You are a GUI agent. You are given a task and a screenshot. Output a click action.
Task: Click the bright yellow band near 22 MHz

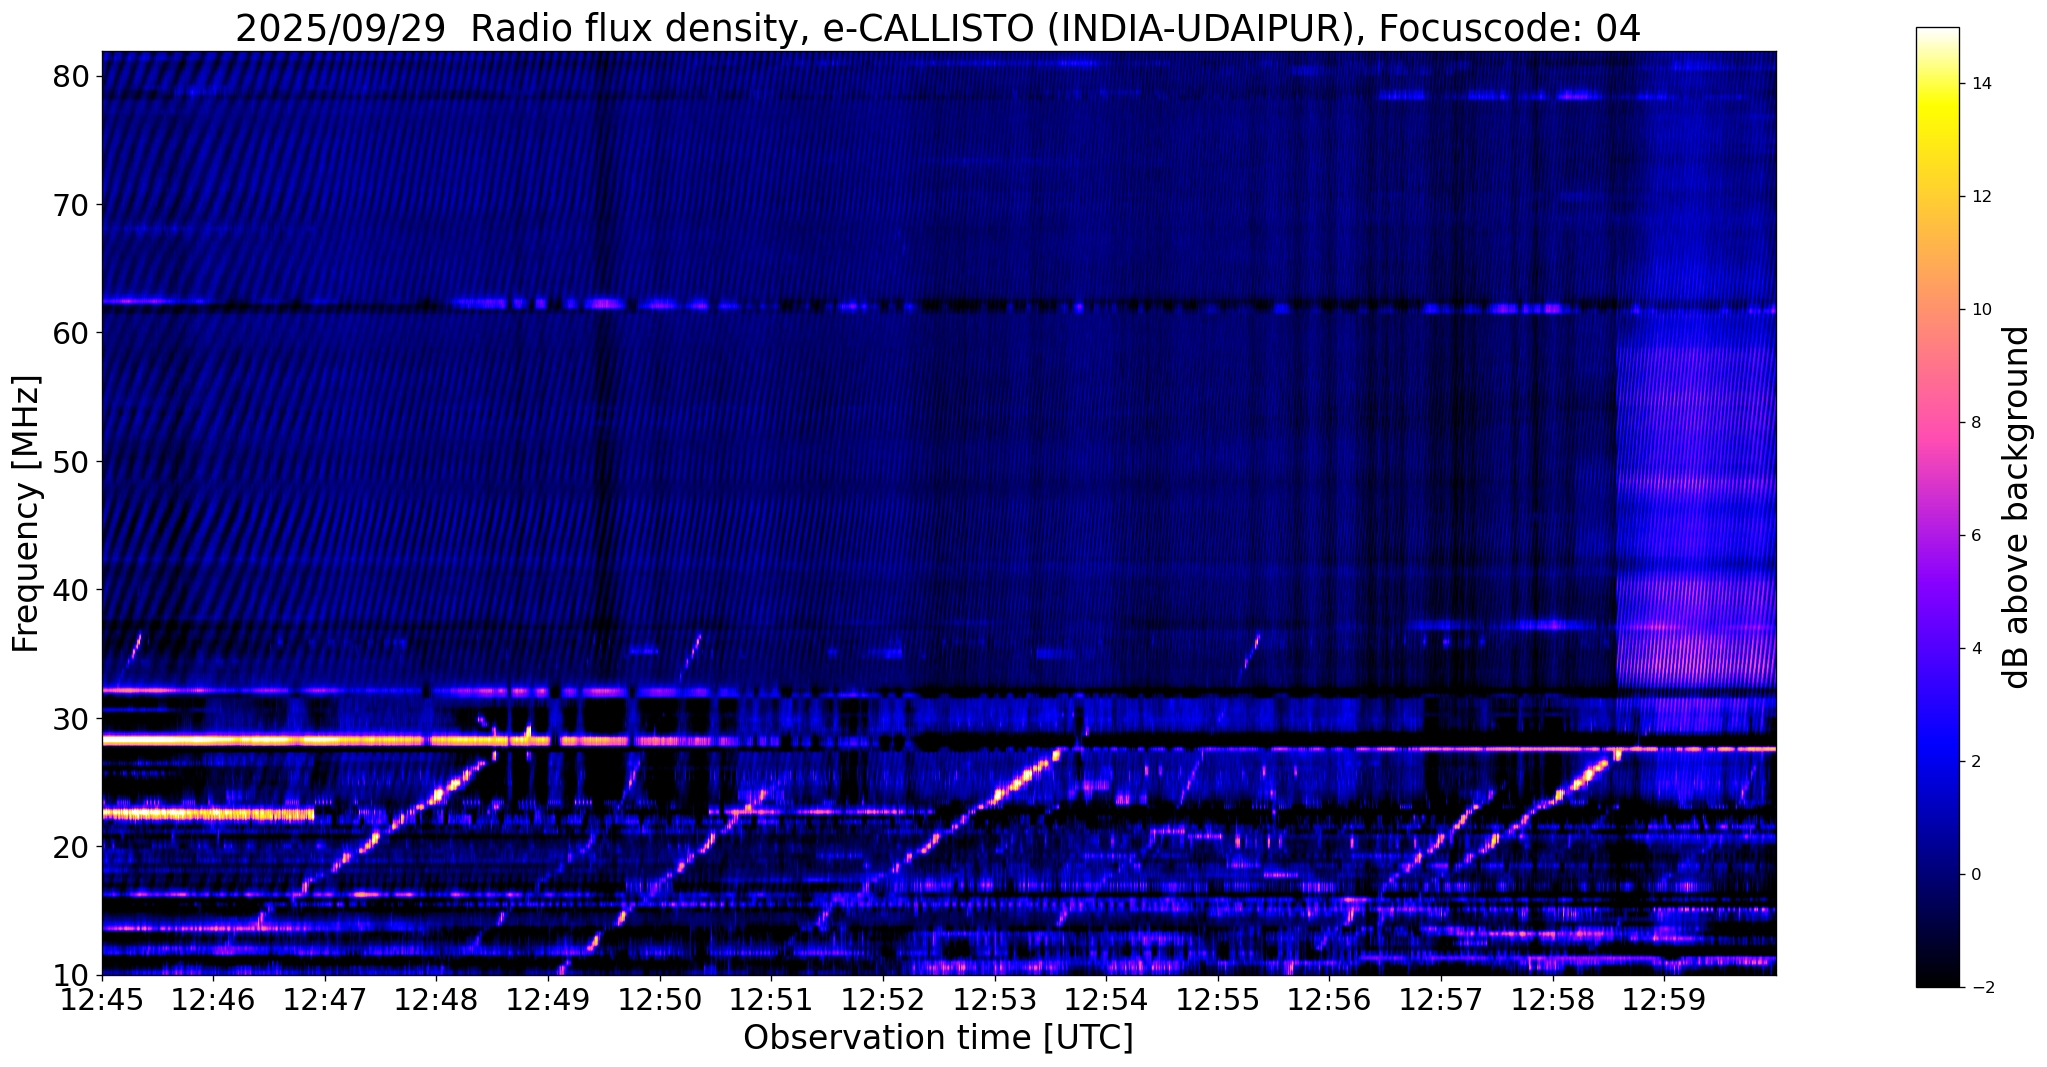pos(208,814)
